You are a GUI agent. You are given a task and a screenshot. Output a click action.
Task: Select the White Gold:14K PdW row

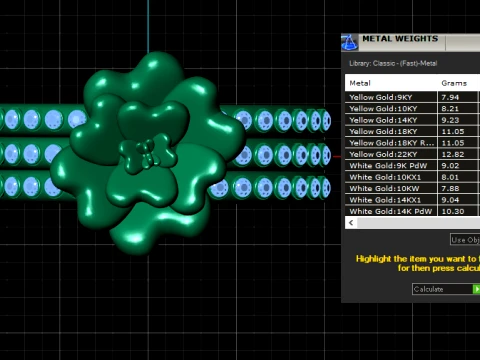tap(413, 211)
